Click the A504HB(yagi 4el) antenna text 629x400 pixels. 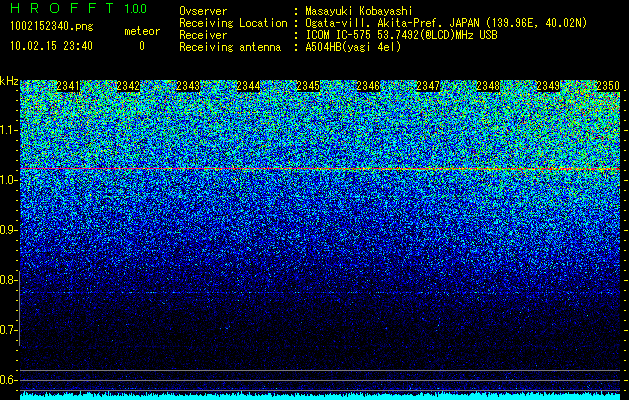tap(353, 47)
